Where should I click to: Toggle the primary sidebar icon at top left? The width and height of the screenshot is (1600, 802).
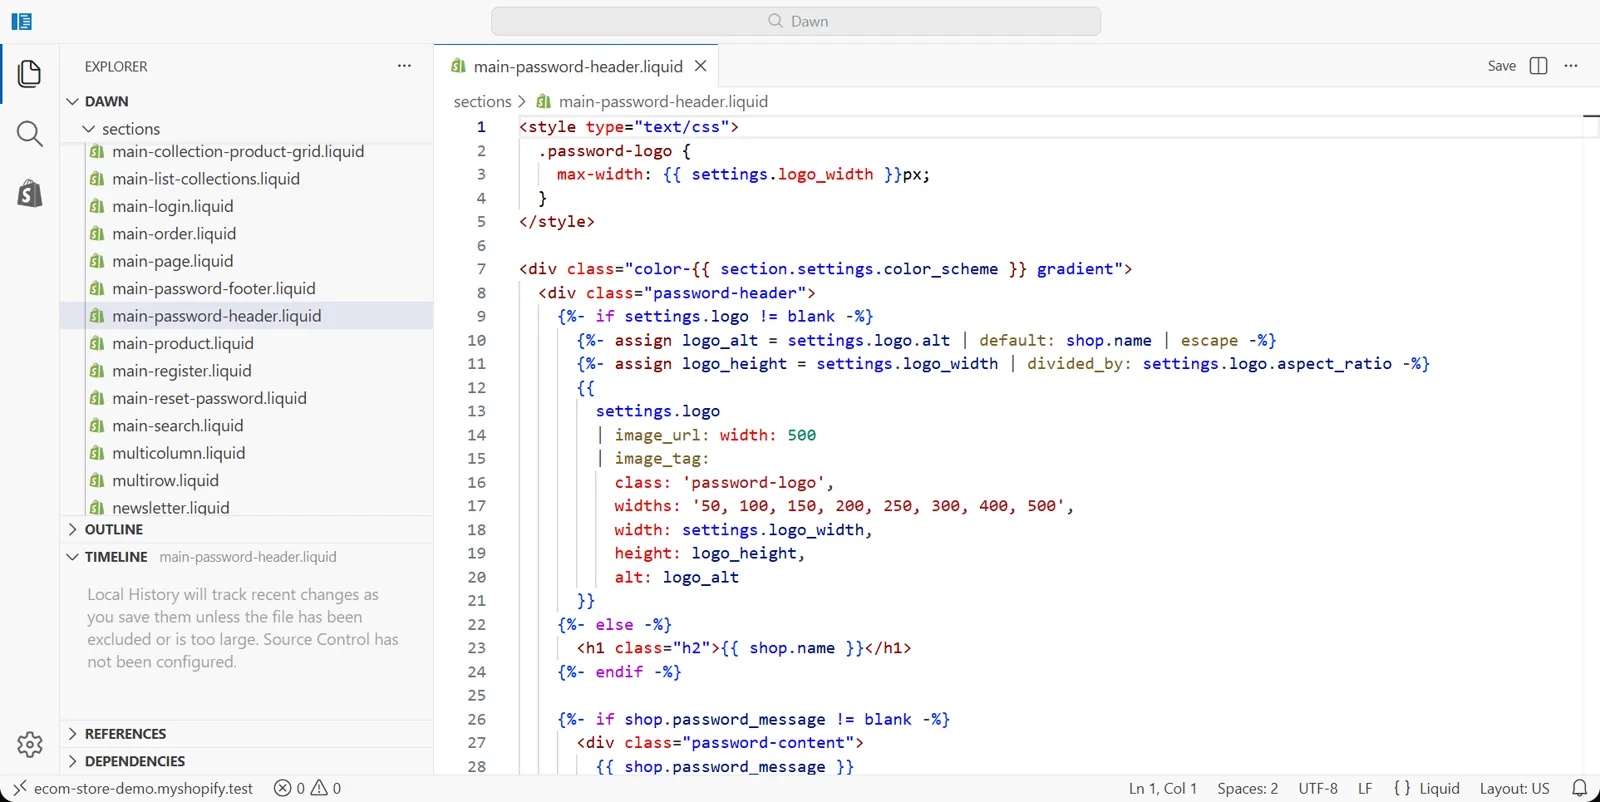22,21
